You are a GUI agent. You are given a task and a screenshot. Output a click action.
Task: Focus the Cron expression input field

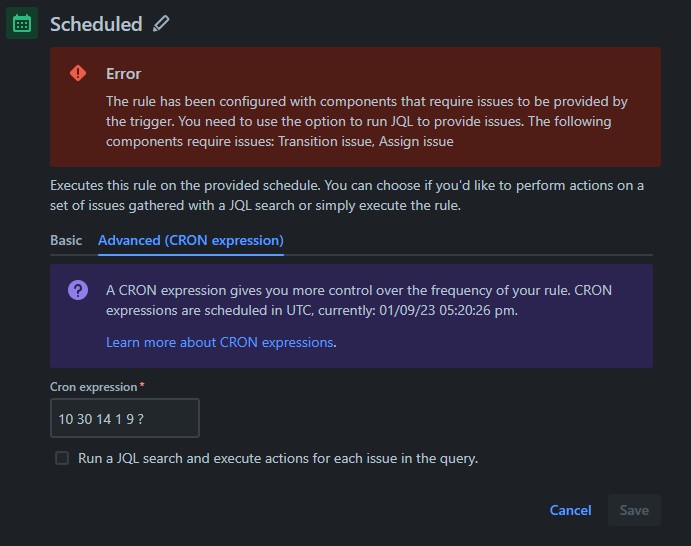tap(125, 418)
